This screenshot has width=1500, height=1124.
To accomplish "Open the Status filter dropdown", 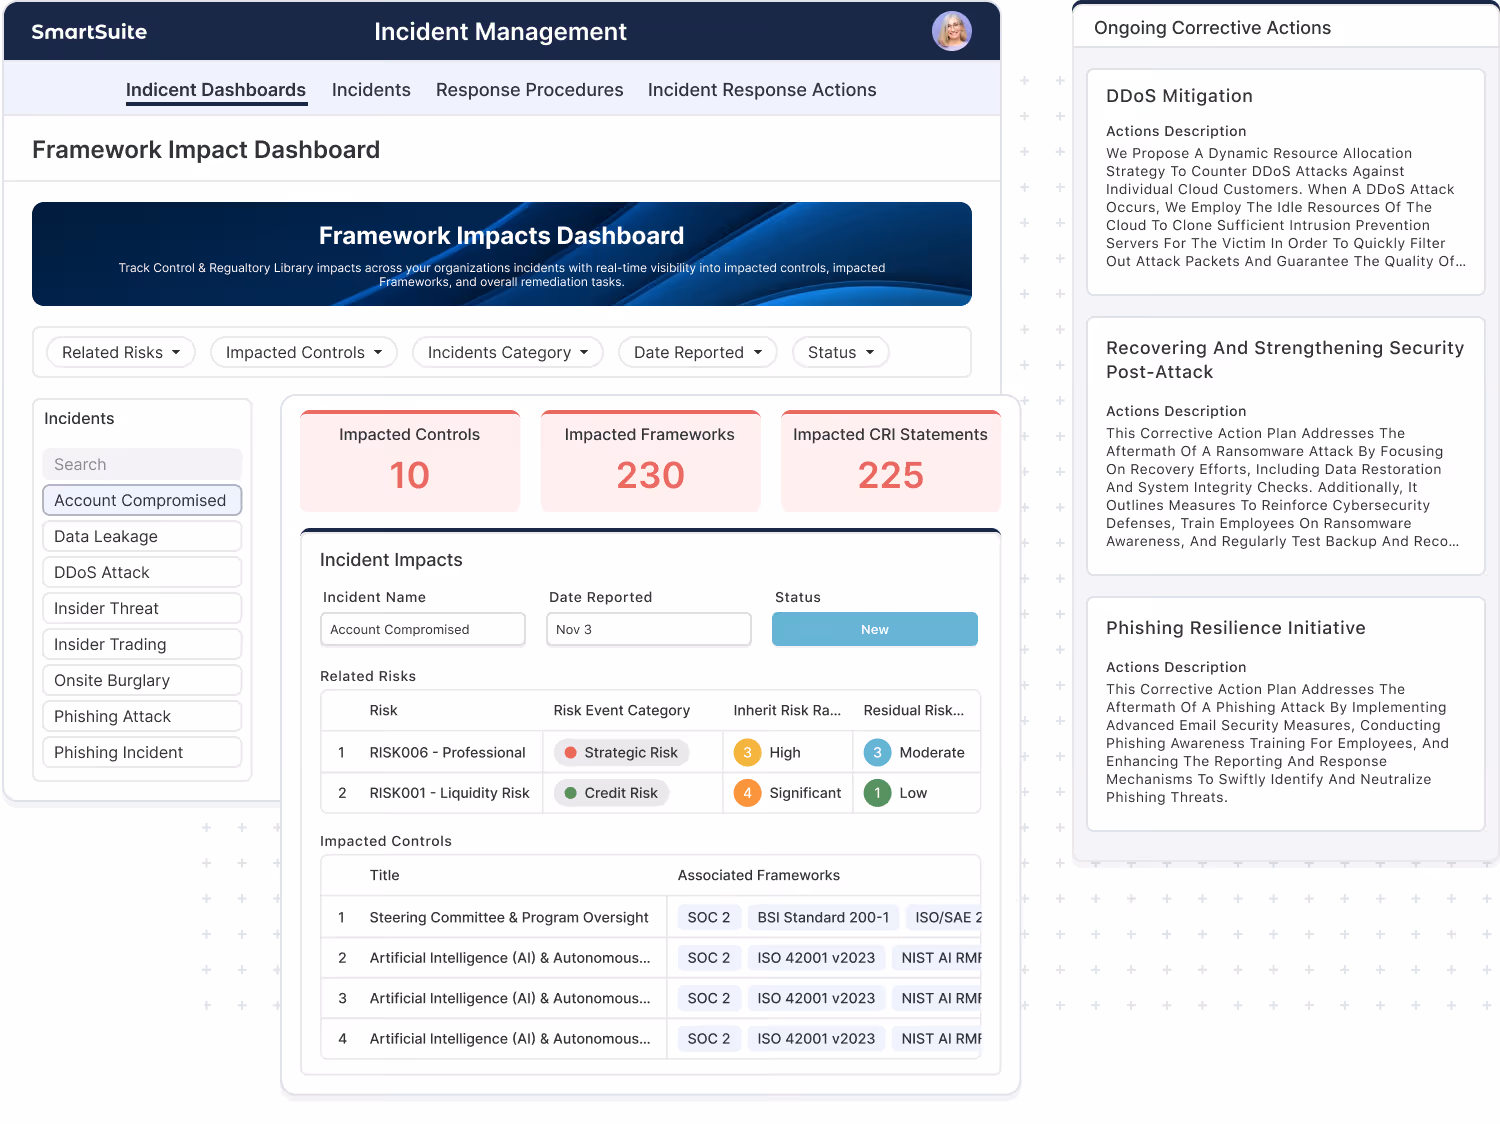I will pos(841,352).
